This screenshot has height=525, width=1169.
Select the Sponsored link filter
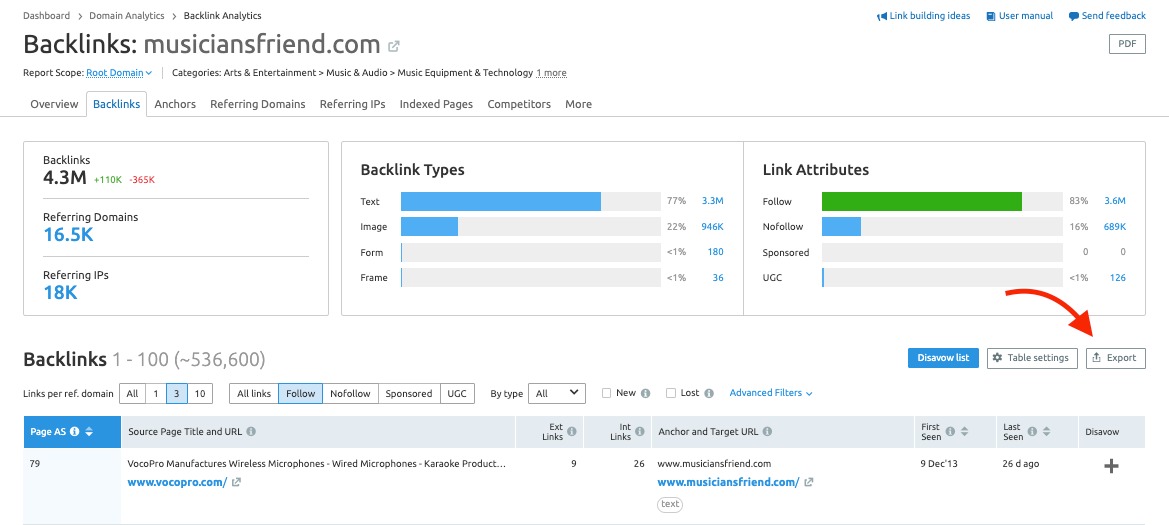coord(409,393)
